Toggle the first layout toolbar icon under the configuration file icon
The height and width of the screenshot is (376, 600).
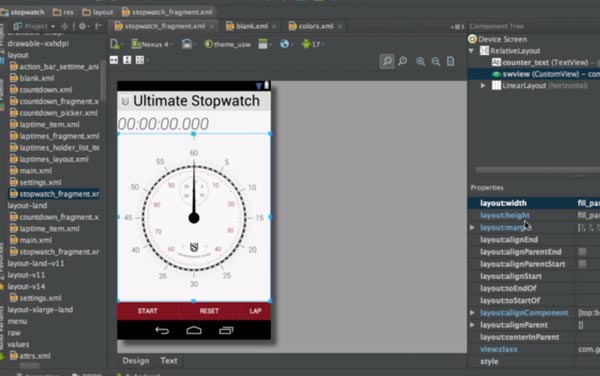pyautogui.click(x=114, y=60)
